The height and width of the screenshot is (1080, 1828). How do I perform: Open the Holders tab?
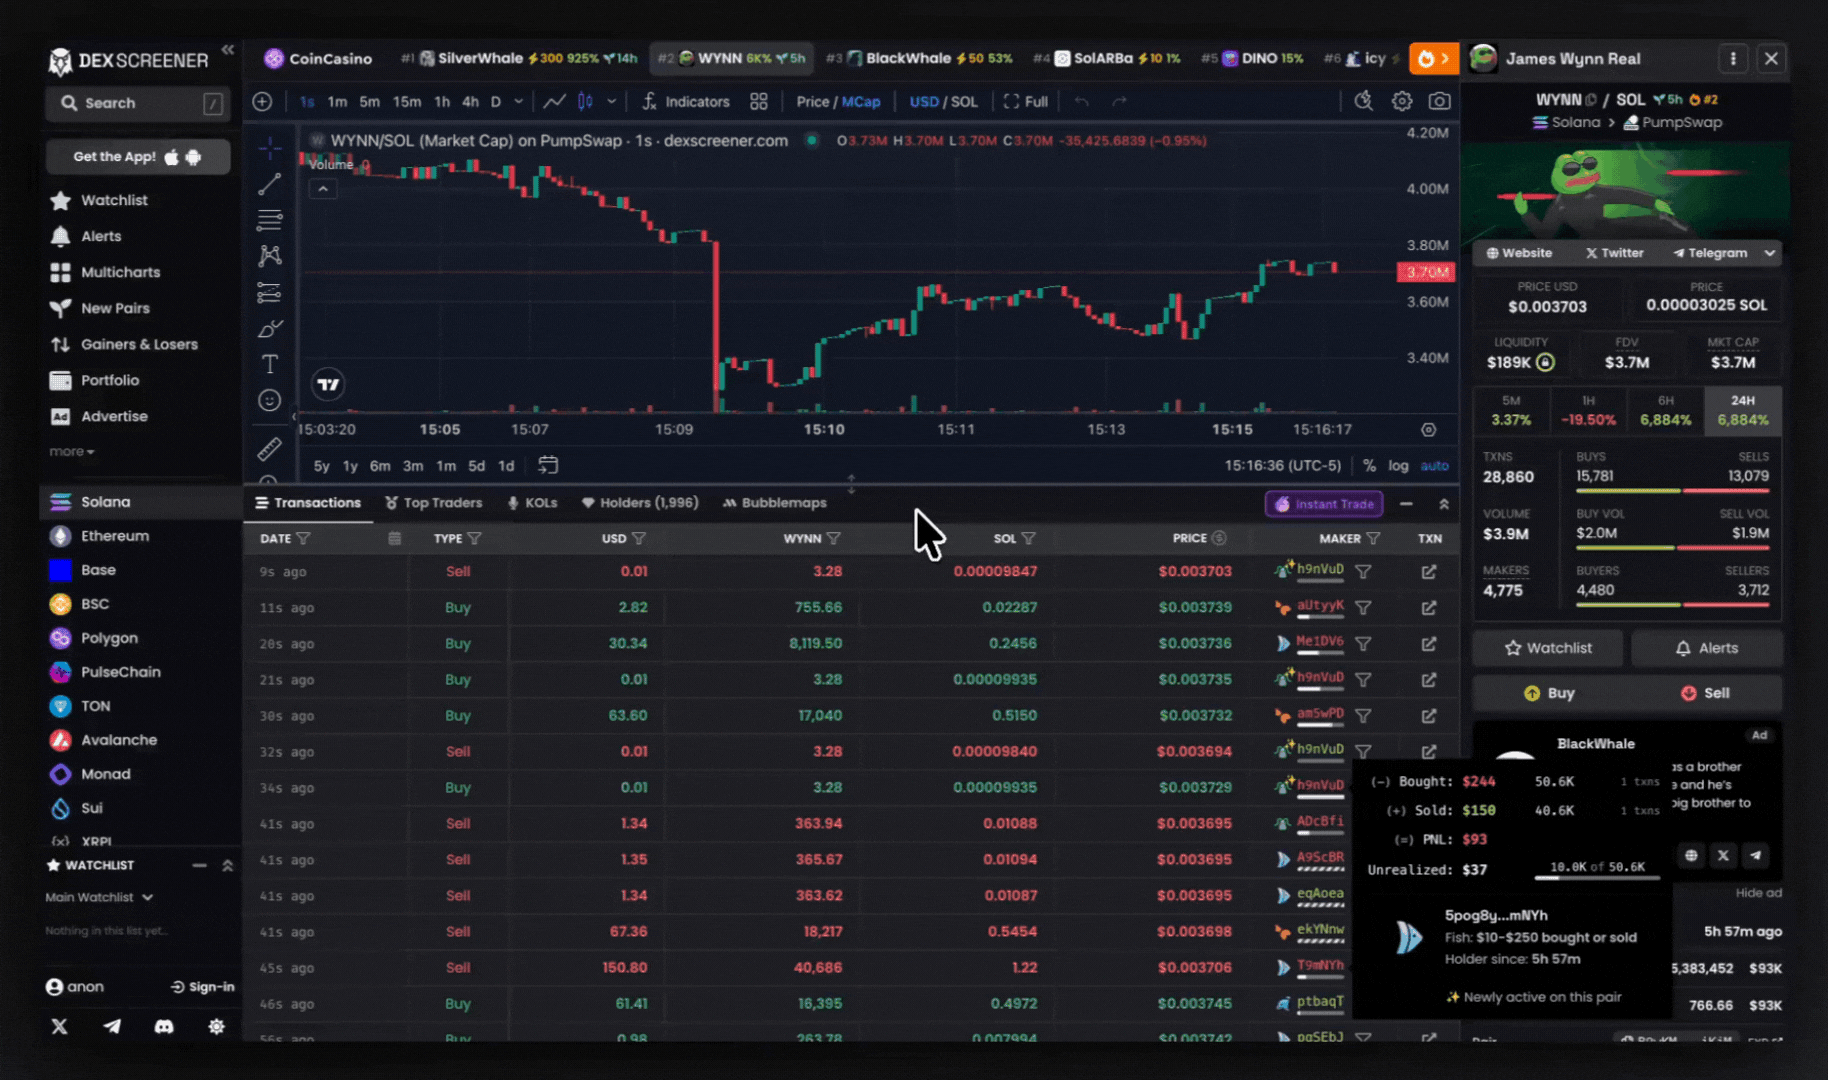point(640,503)
